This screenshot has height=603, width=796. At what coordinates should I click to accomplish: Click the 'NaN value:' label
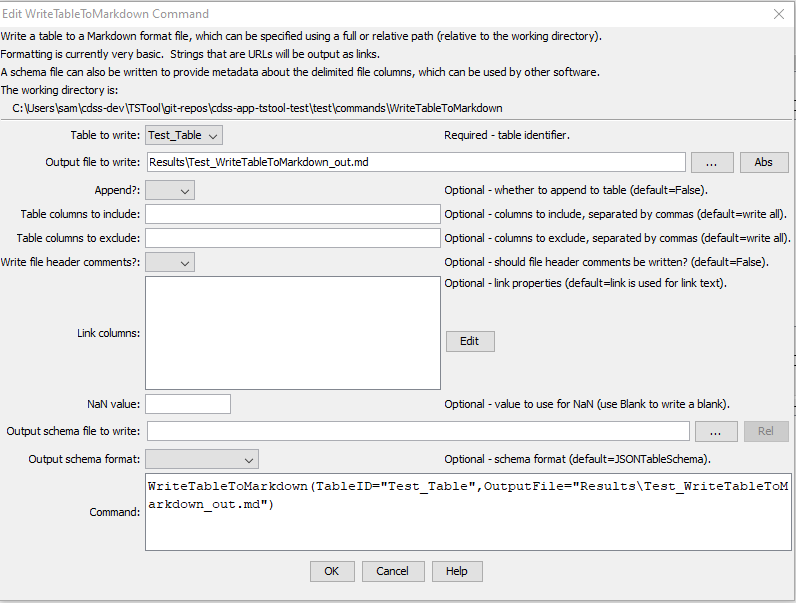click(114, 405)
